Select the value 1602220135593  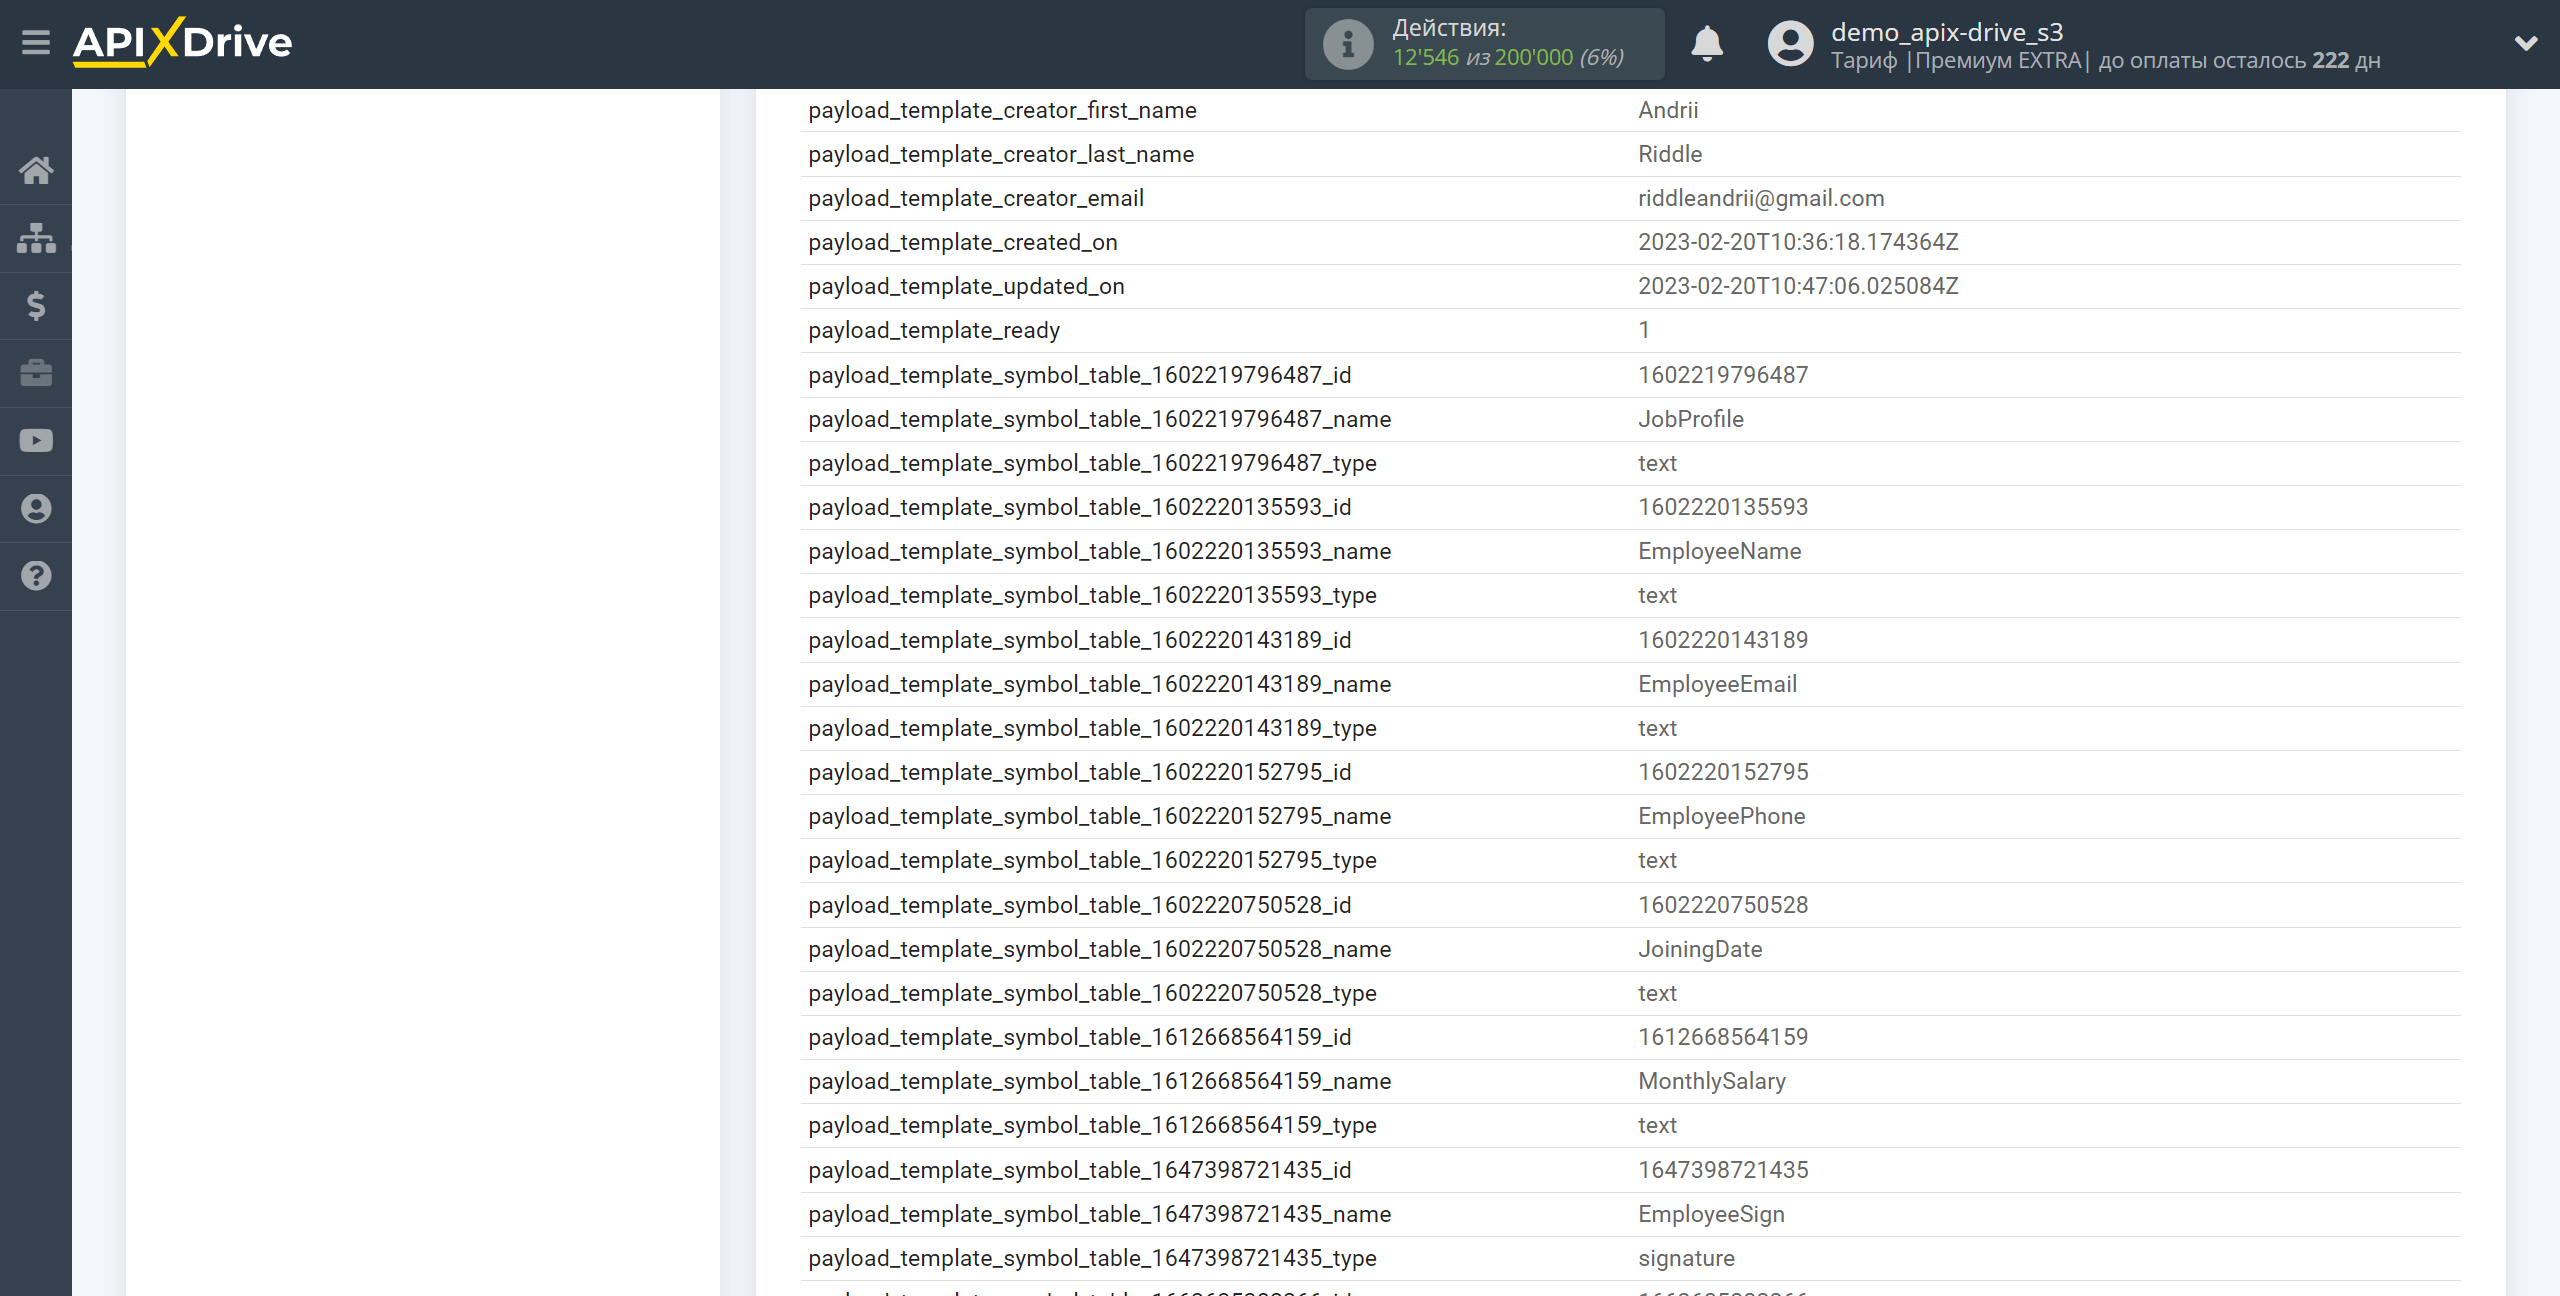(1723, 507)
